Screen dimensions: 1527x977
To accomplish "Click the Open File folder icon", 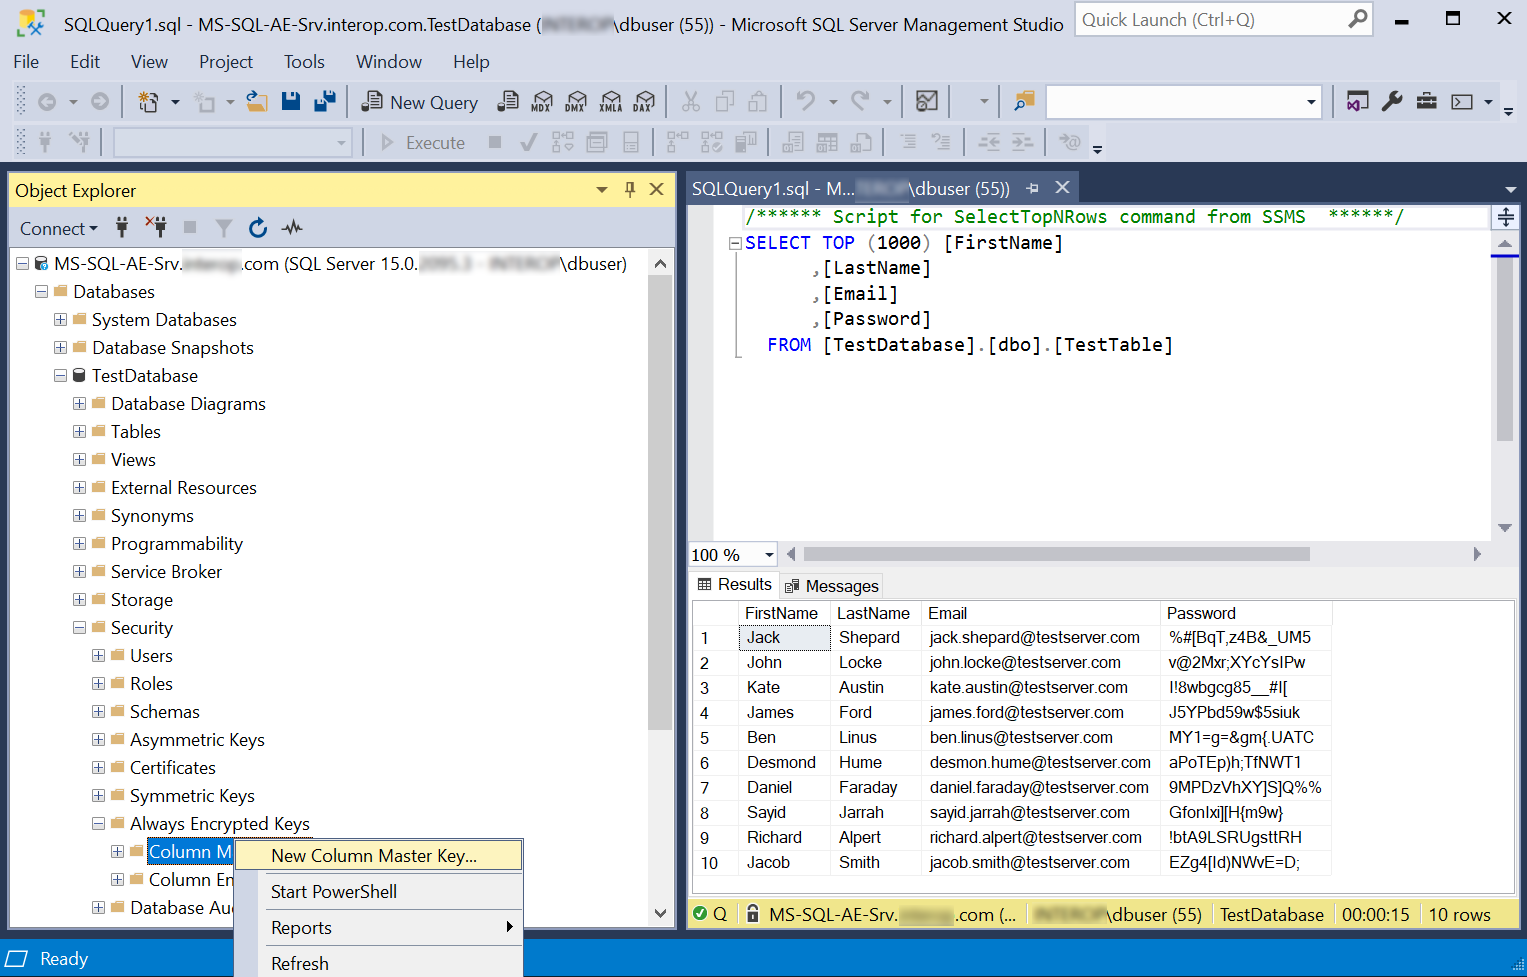I will 257,101.
